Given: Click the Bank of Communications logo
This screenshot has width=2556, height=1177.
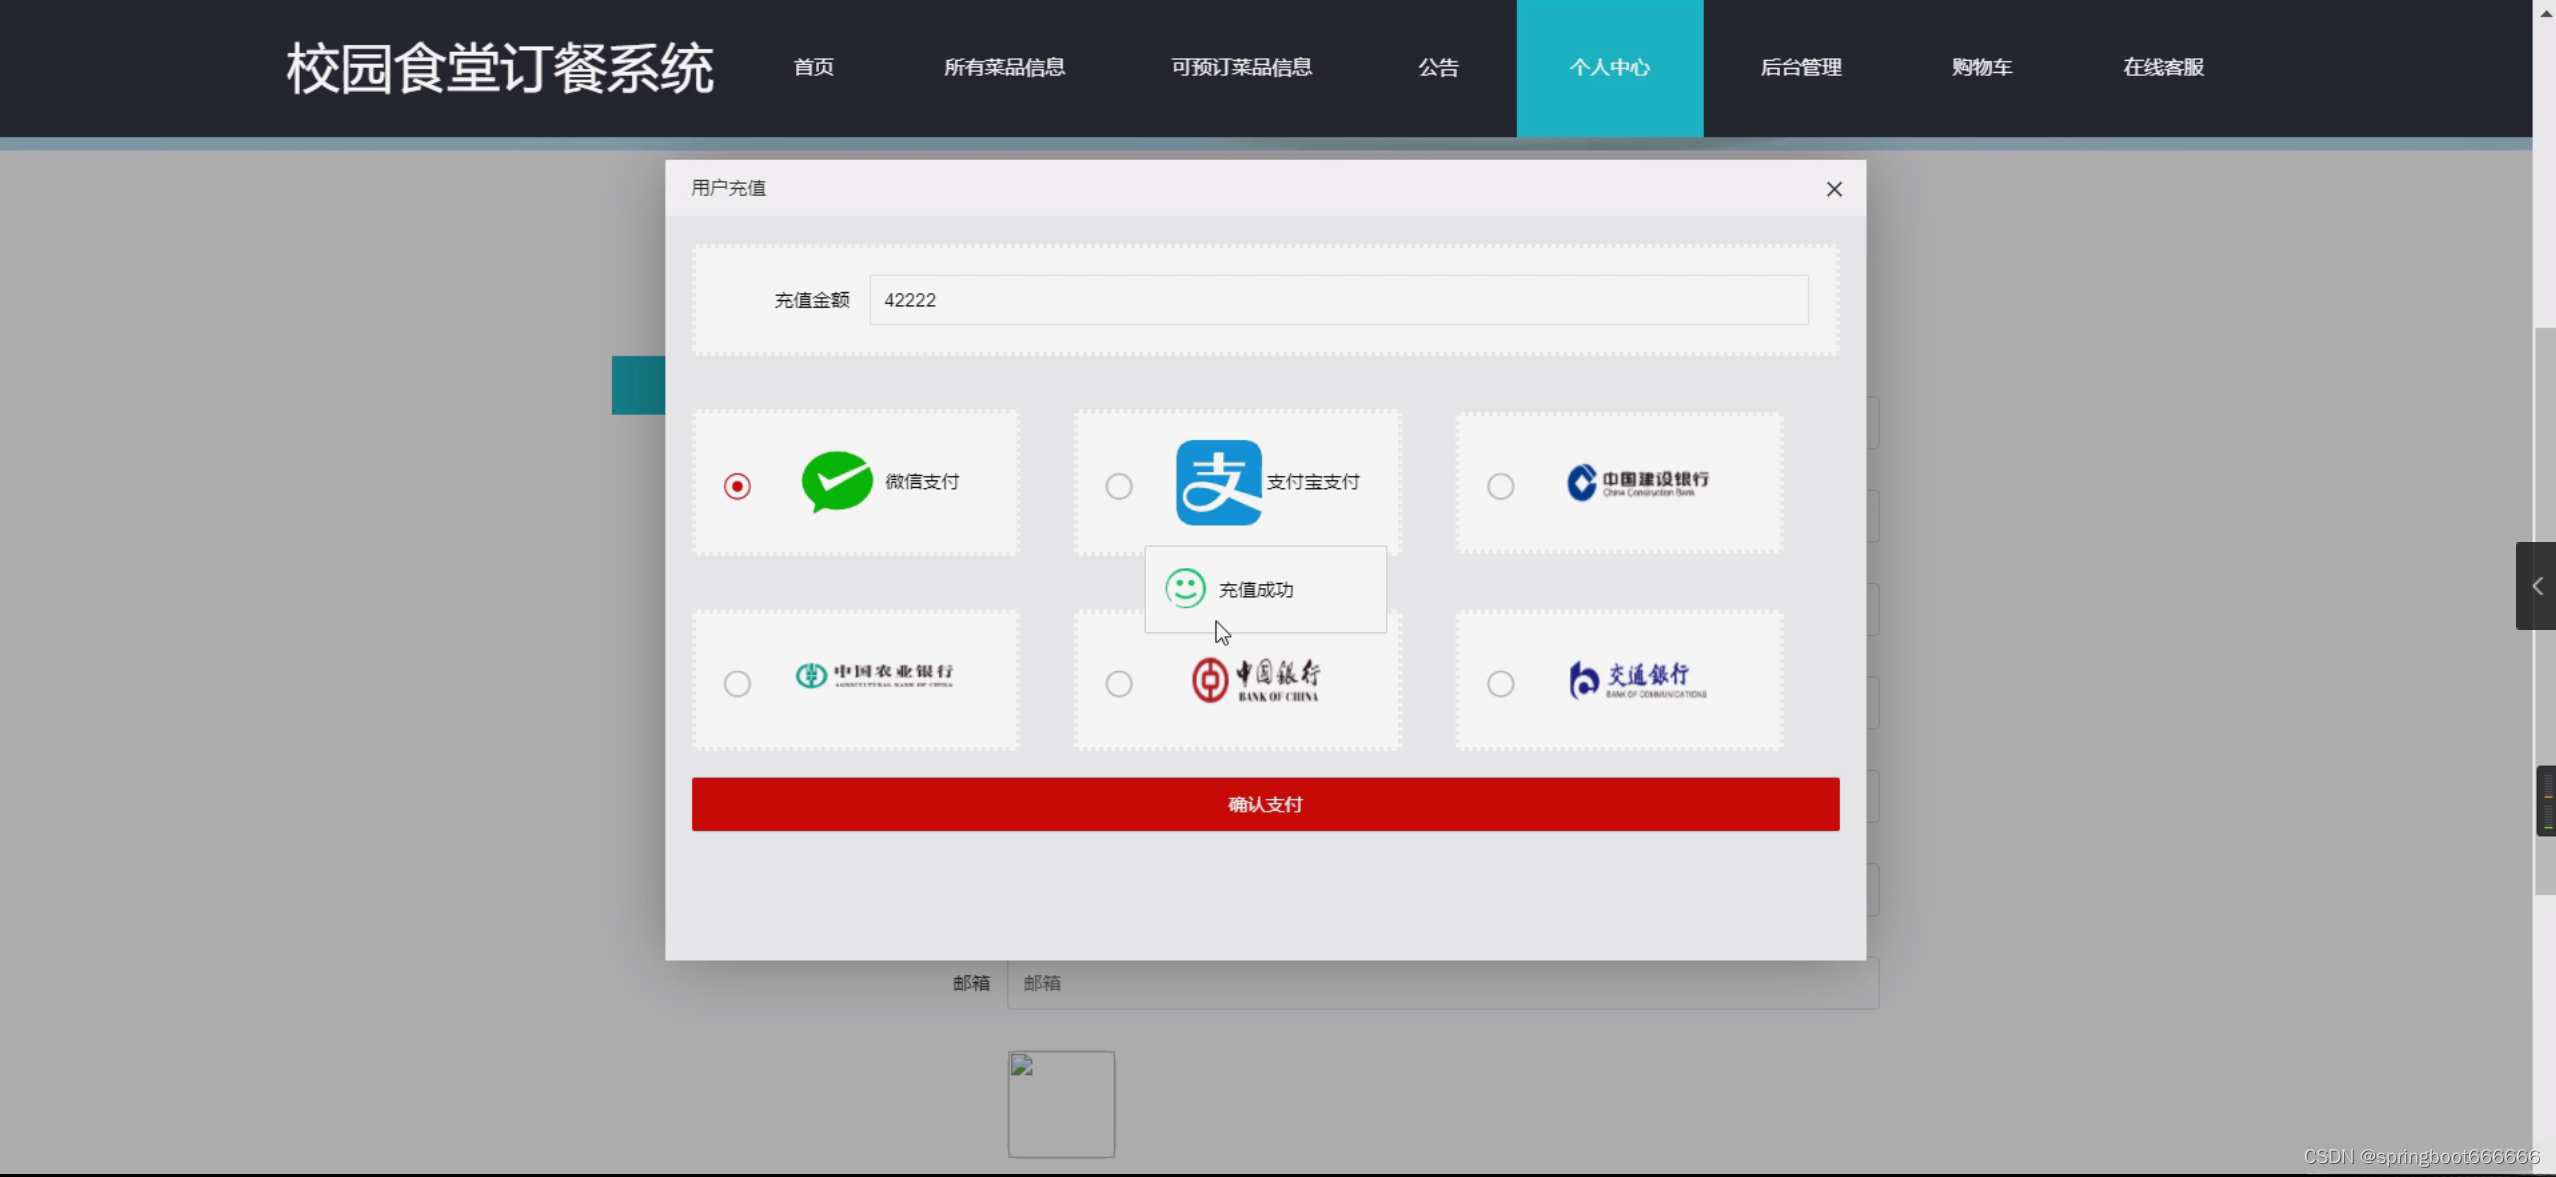Looking at the screenshot, I should pos(1637,680).
